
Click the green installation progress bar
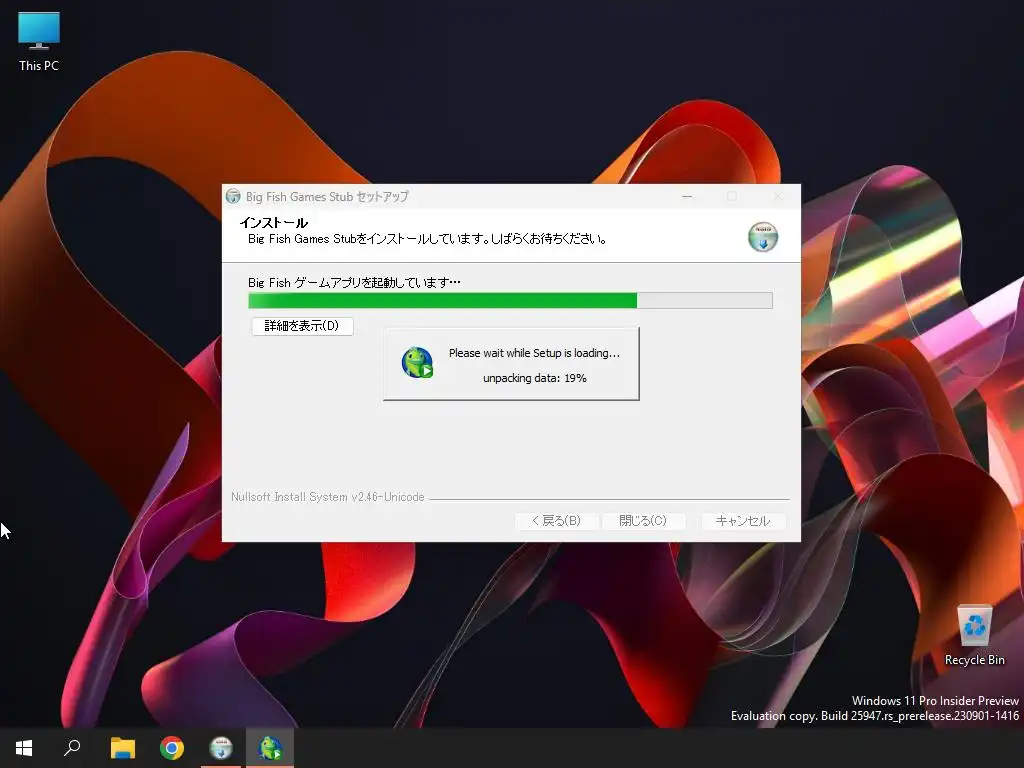point(510,300)
